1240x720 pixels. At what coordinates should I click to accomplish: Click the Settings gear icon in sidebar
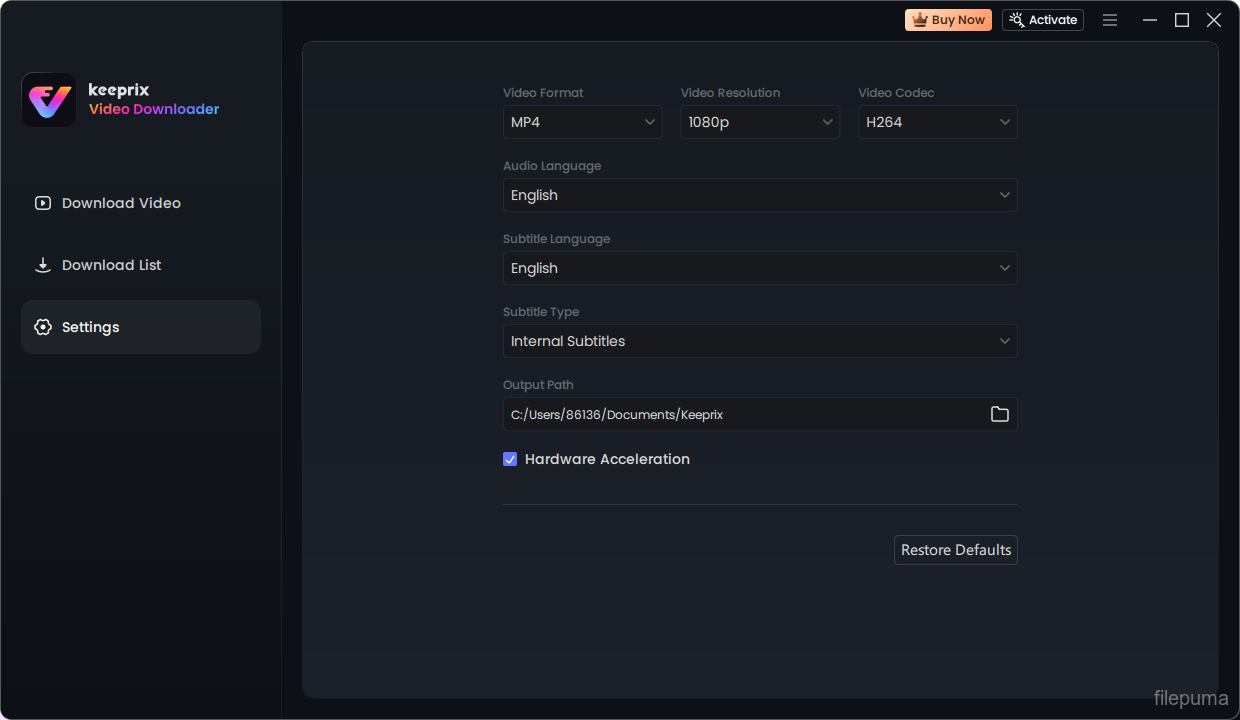43,327
